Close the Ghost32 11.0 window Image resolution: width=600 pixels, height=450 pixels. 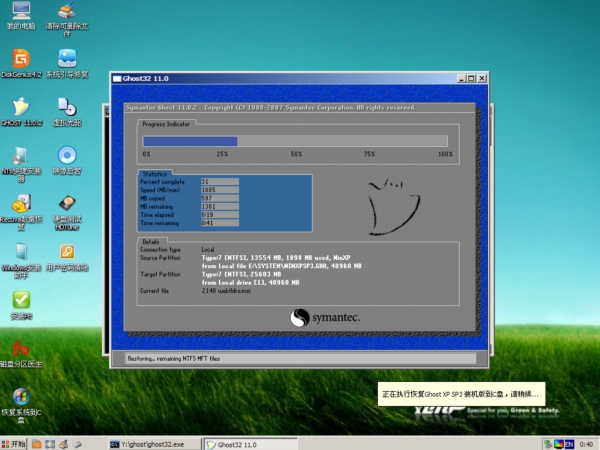coord(482,78)
